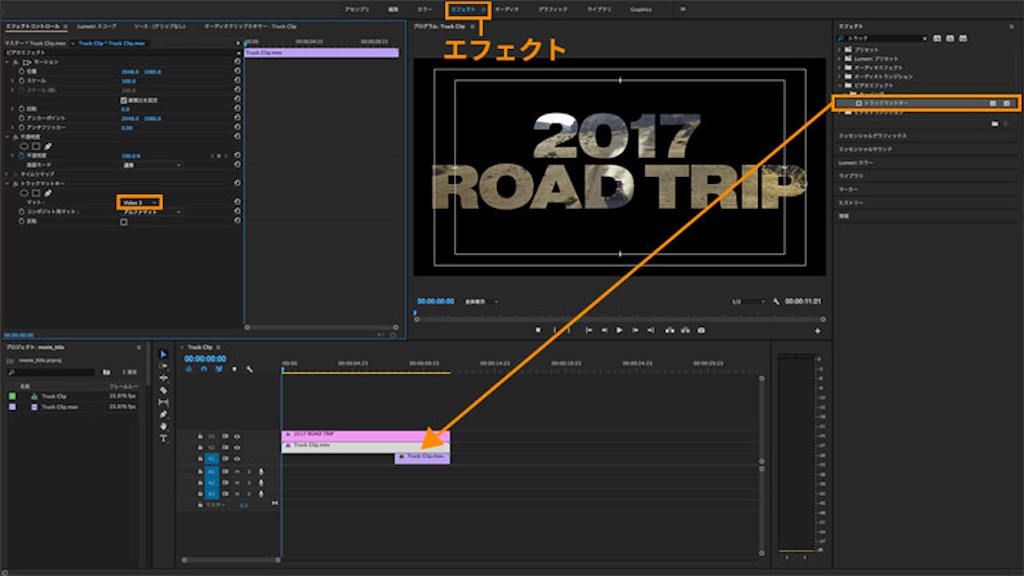Click ellipse mask tool under Opacity effect
This screenshot has width=1024, height=576.
(24, 146)
